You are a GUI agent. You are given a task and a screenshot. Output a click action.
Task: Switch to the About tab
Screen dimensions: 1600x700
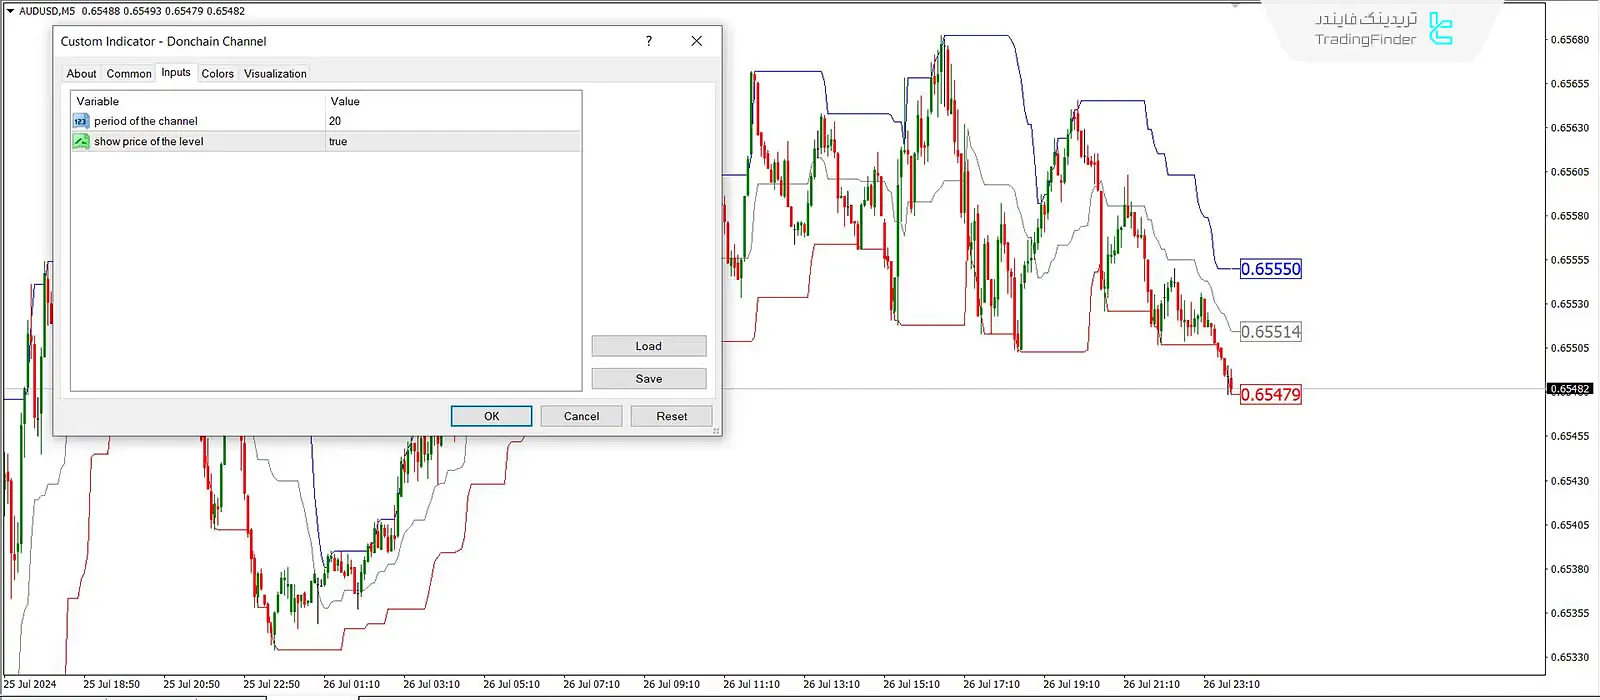(81, 74)
